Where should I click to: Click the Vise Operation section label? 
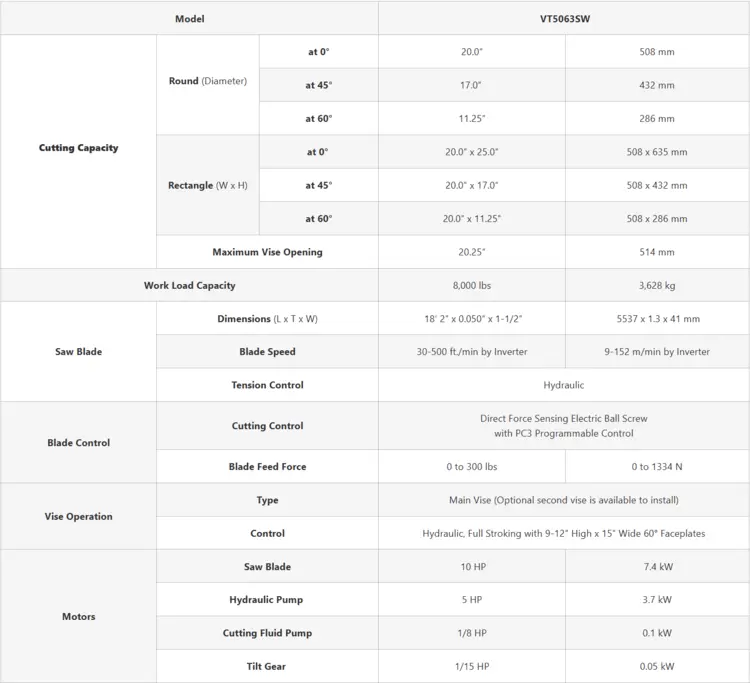click(78, 517)
